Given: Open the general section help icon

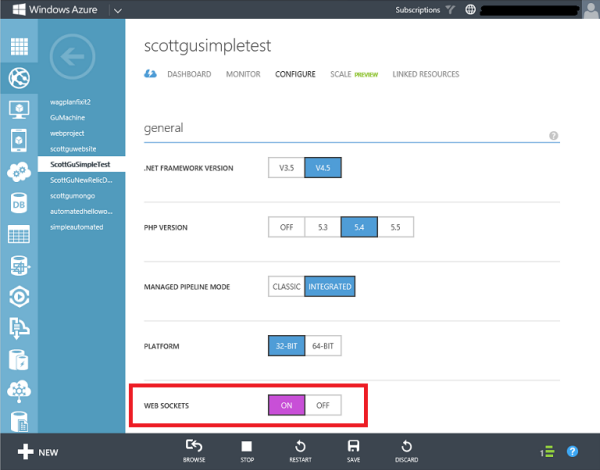Looking at the screenshot, I should (x=553, y=135).
